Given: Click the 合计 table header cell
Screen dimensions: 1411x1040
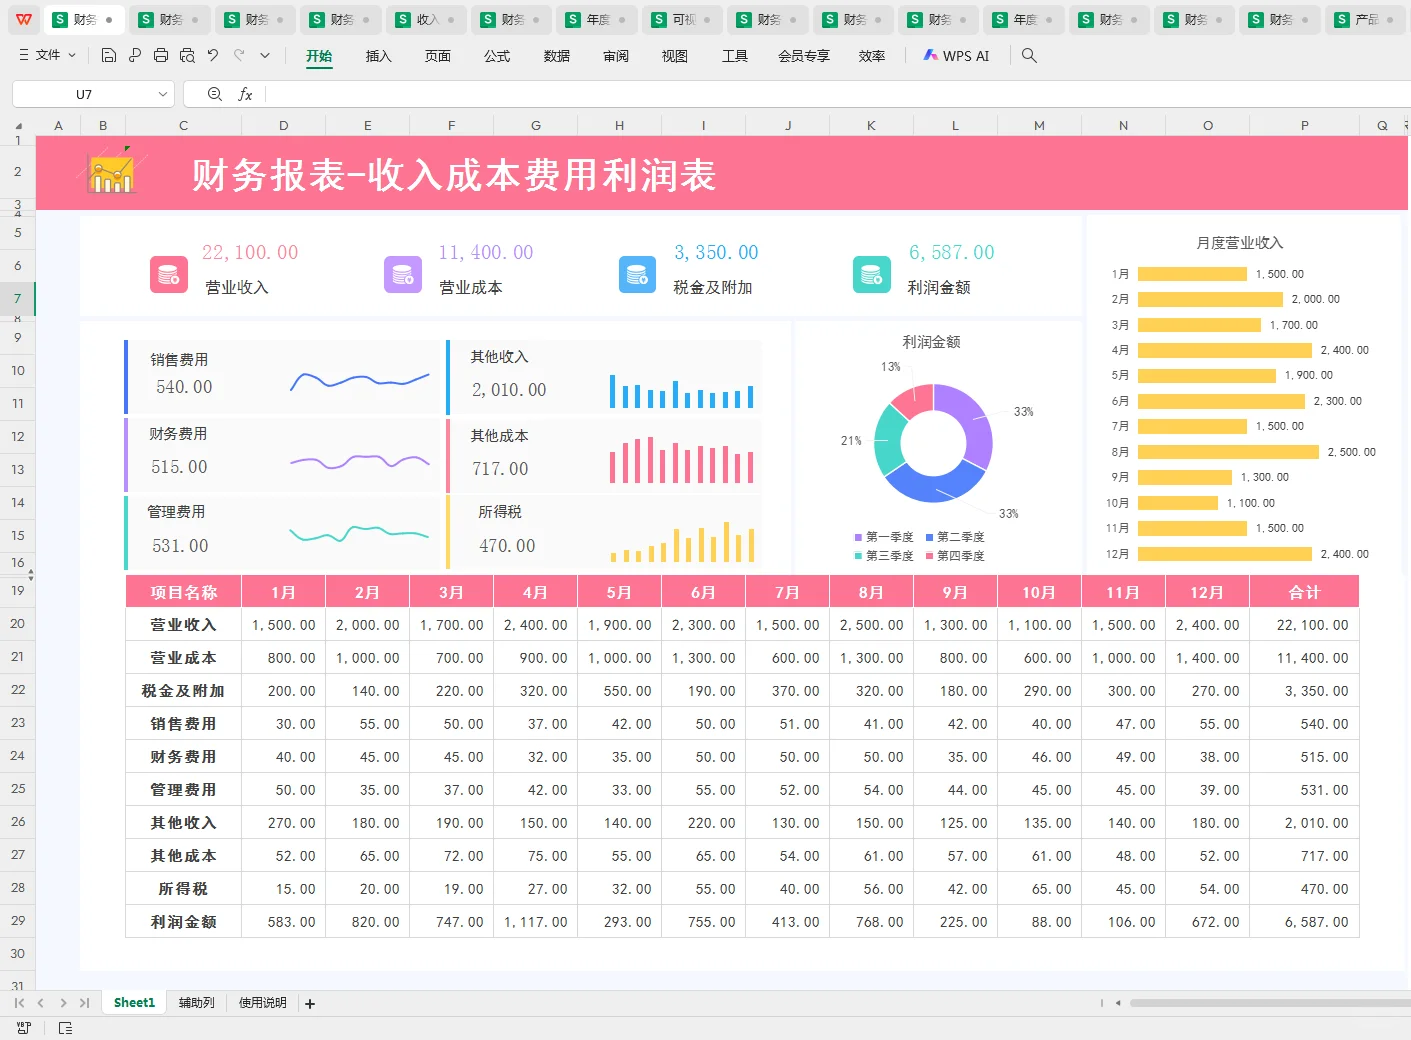Looking at the screenshot, I should [1304, 592].
